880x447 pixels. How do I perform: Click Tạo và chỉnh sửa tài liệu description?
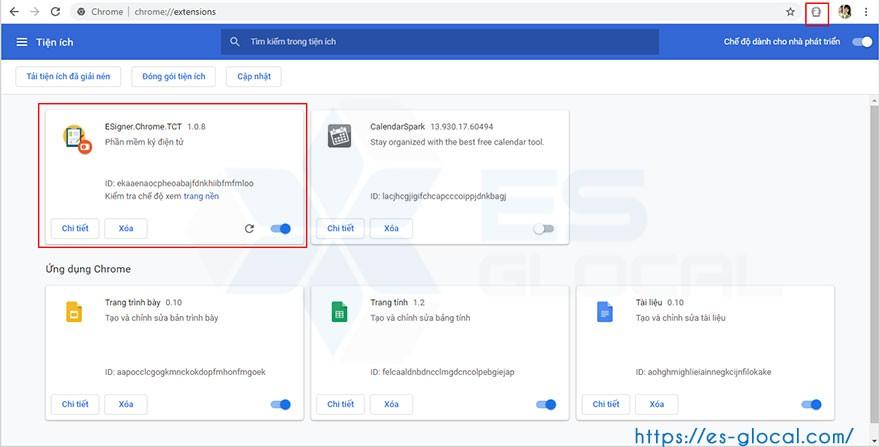(x=681, y=318)
